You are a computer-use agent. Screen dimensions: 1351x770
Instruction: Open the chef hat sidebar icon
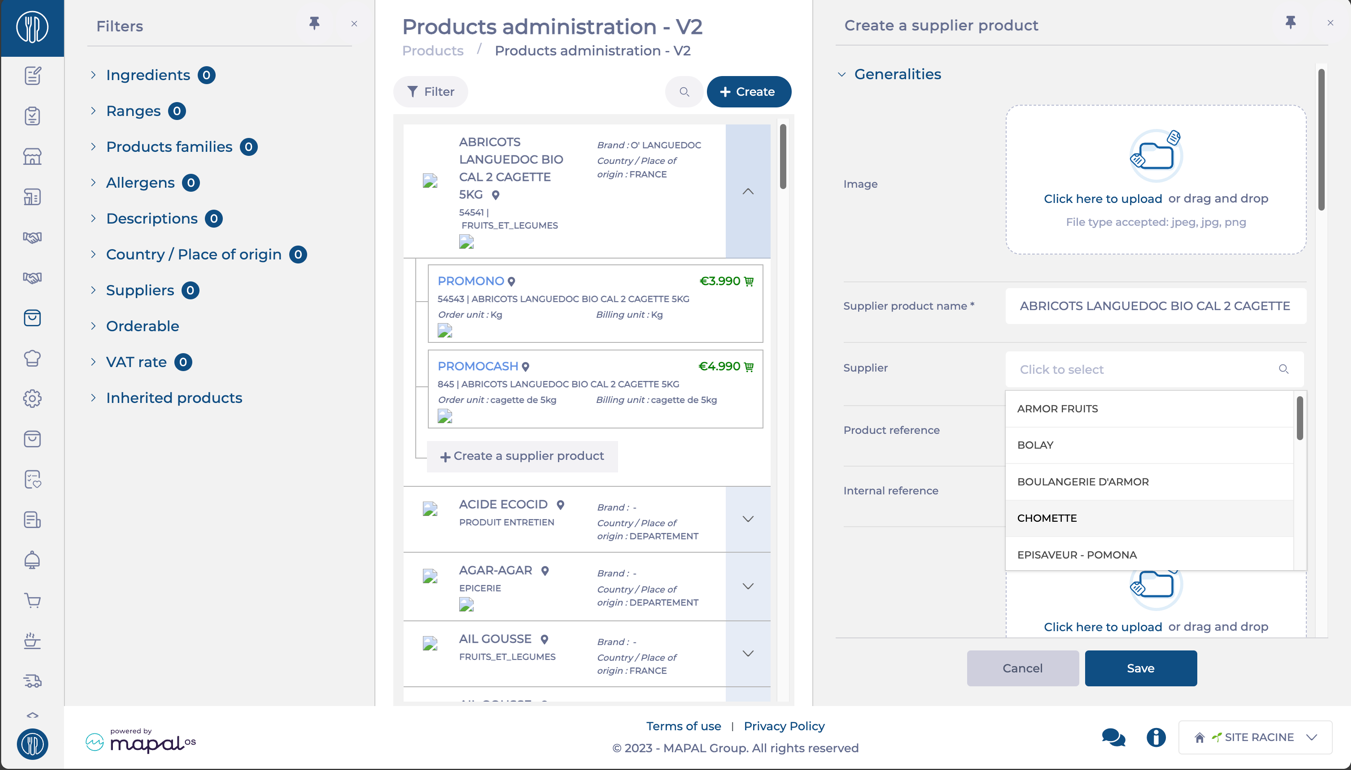coord(32,358)
